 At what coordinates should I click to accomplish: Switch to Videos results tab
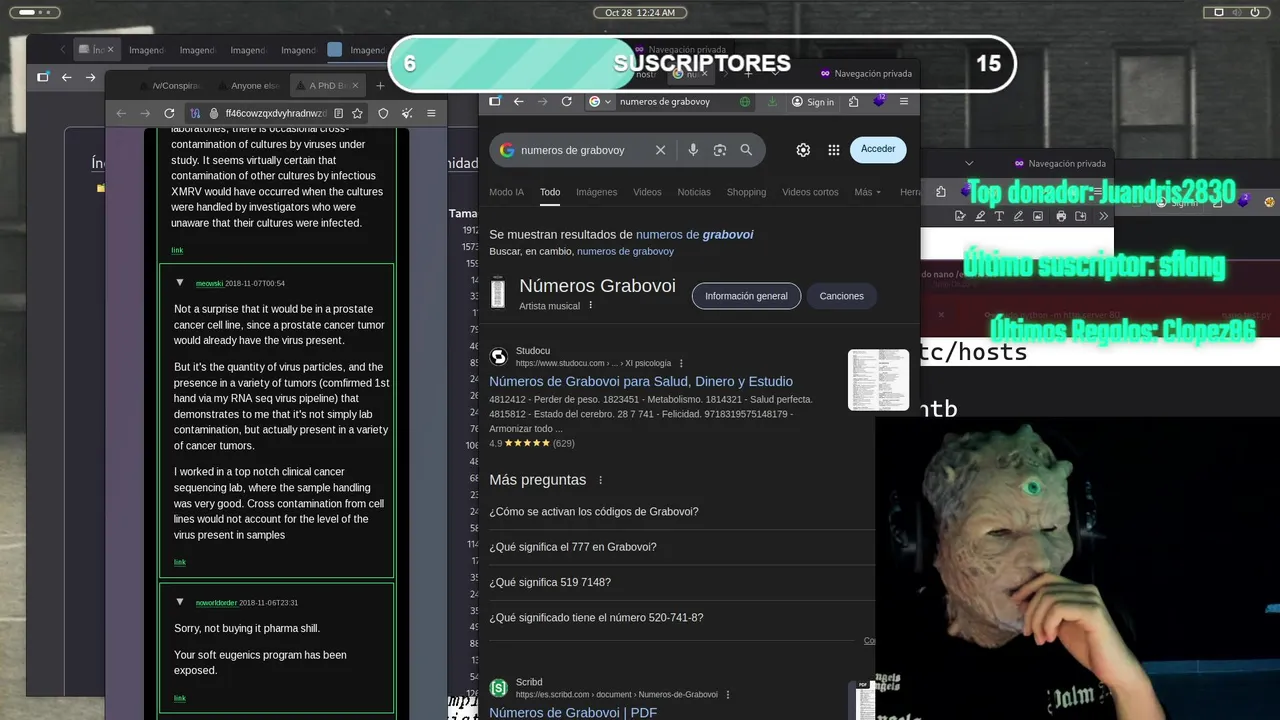tap(647, 192)
